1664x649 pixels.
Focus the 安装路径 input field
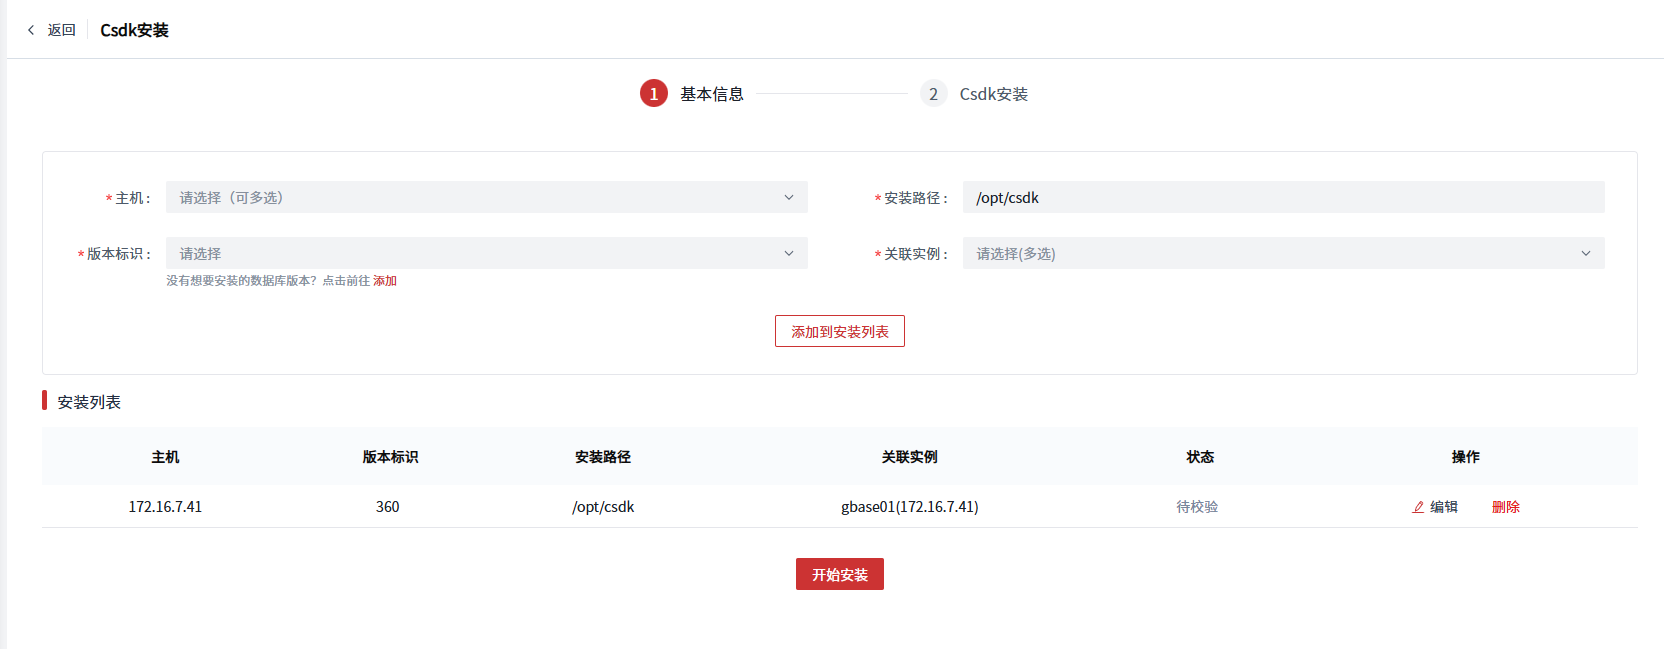tap(1283, 198)
